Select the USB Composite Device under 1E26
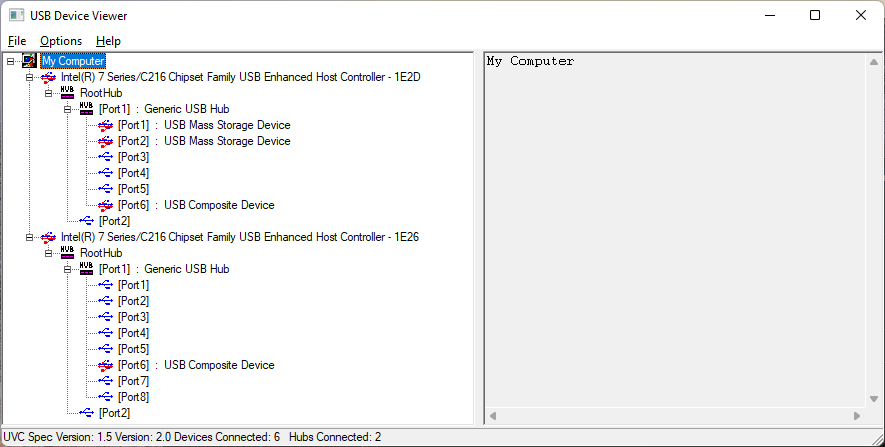The width and height of the screenshot is (885, 447). point(218,365)
